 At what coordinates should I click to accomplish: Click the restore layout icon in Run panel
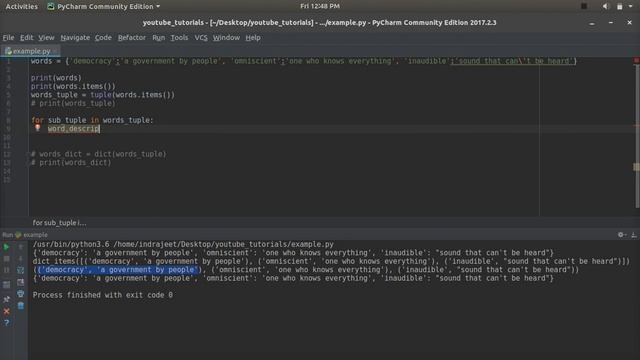coord(6,284)
